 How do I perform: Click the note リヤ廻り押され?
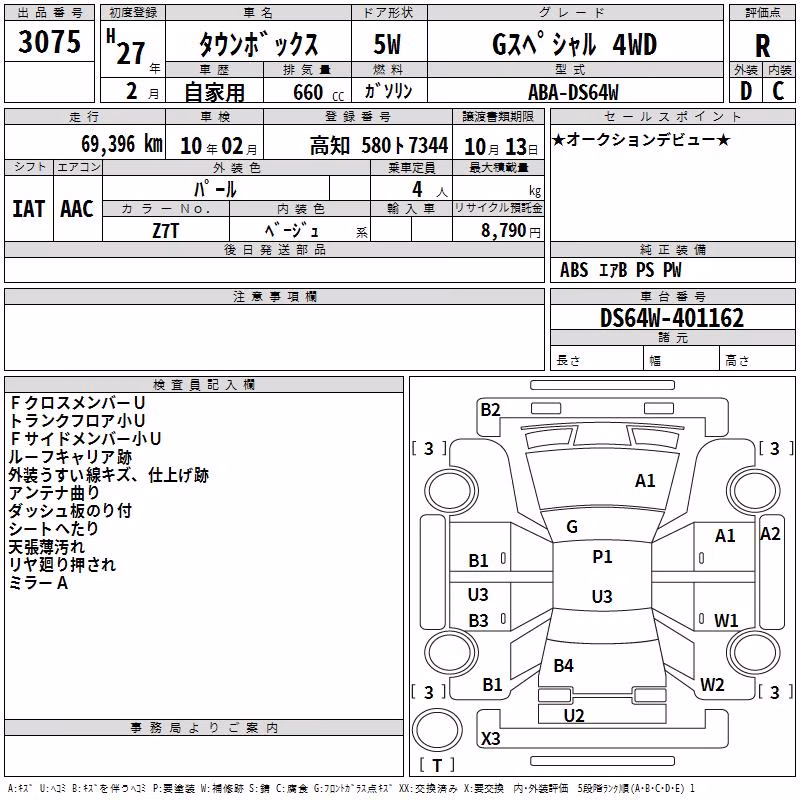(x=62, y=564)
